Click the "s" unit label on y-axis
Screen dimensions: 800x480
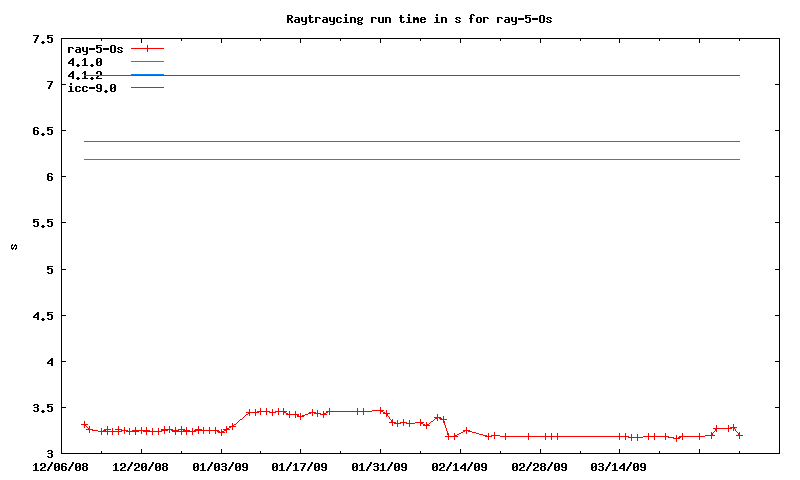14,247
